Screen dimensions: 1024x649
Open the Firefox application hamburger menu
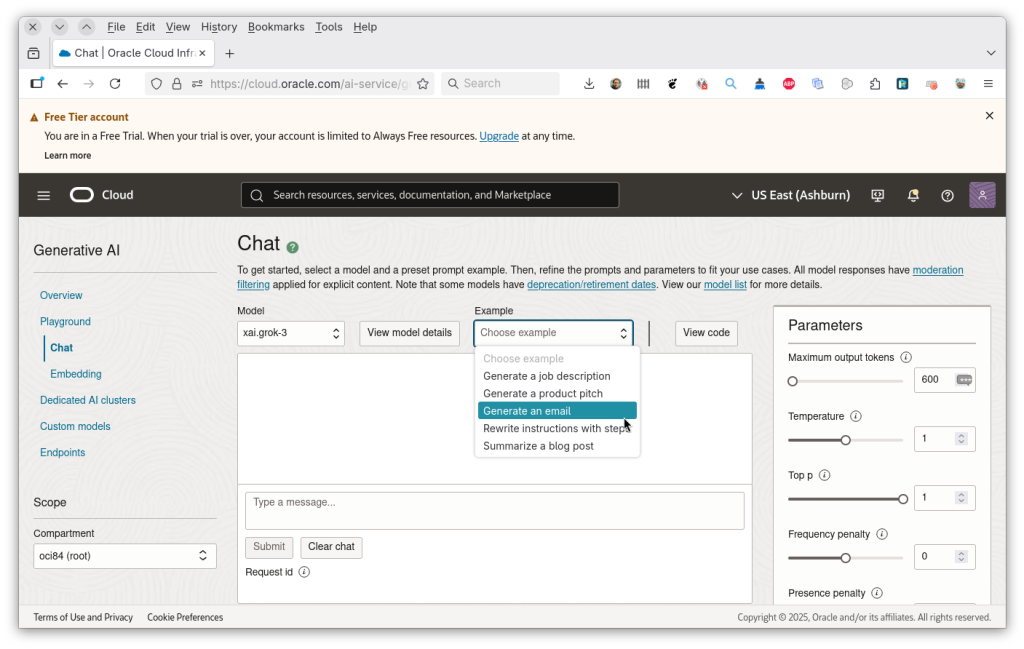pyautogui.click(x=988, y=84)
